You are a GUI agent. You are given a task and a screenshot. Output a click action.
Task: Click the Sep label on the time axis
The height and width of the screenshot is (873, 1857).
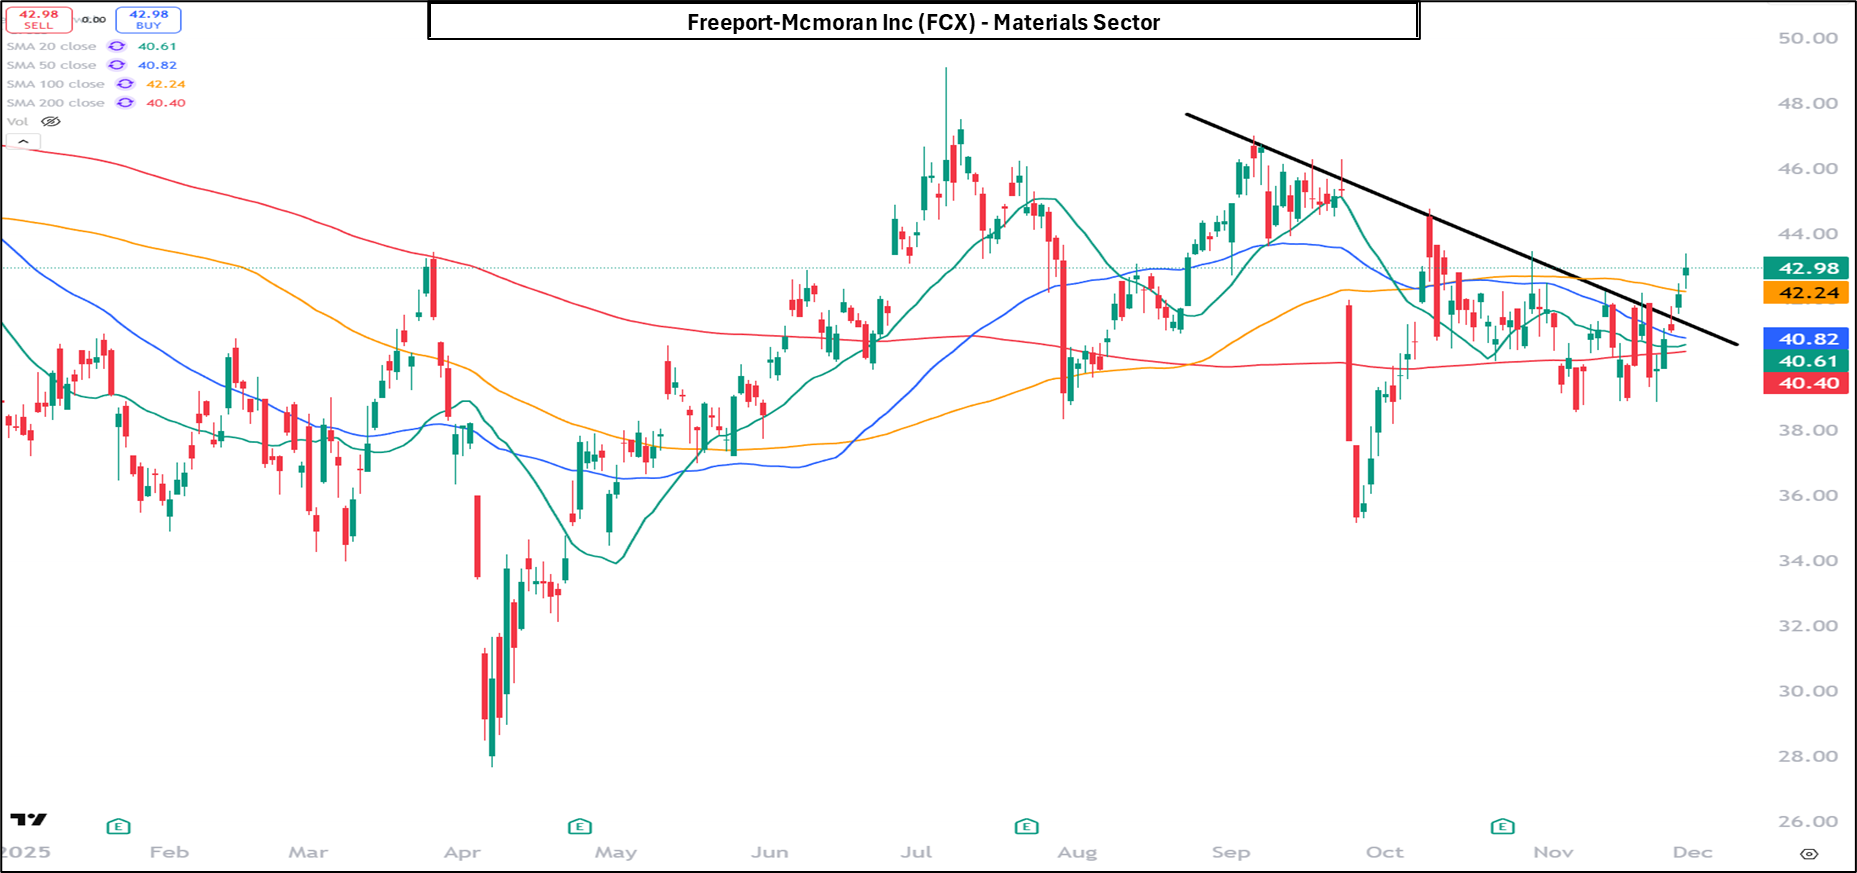tap(1231, 852)
